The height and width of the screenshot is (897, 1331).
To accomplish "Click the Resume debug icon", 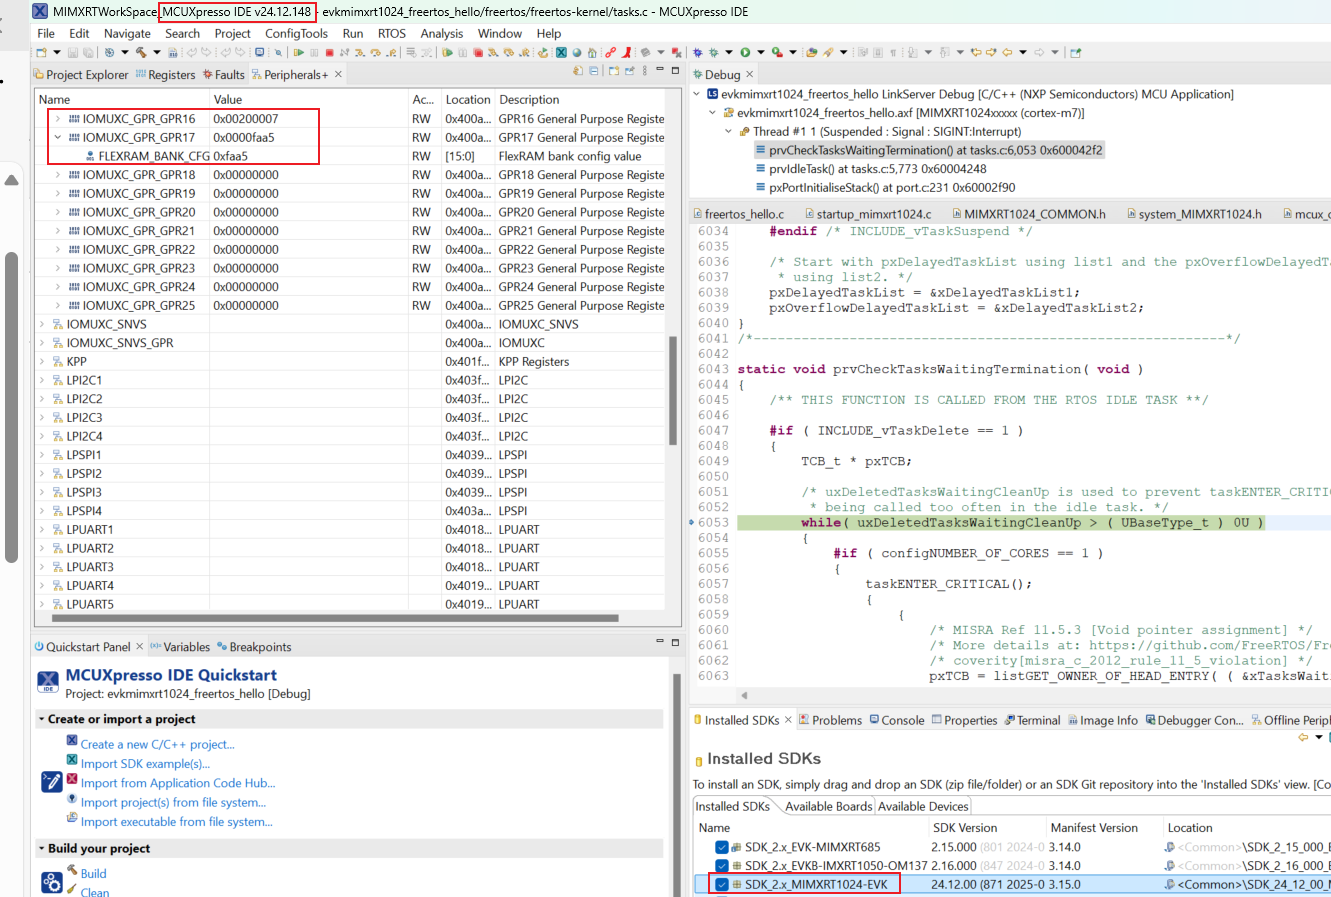I will 300,51.
